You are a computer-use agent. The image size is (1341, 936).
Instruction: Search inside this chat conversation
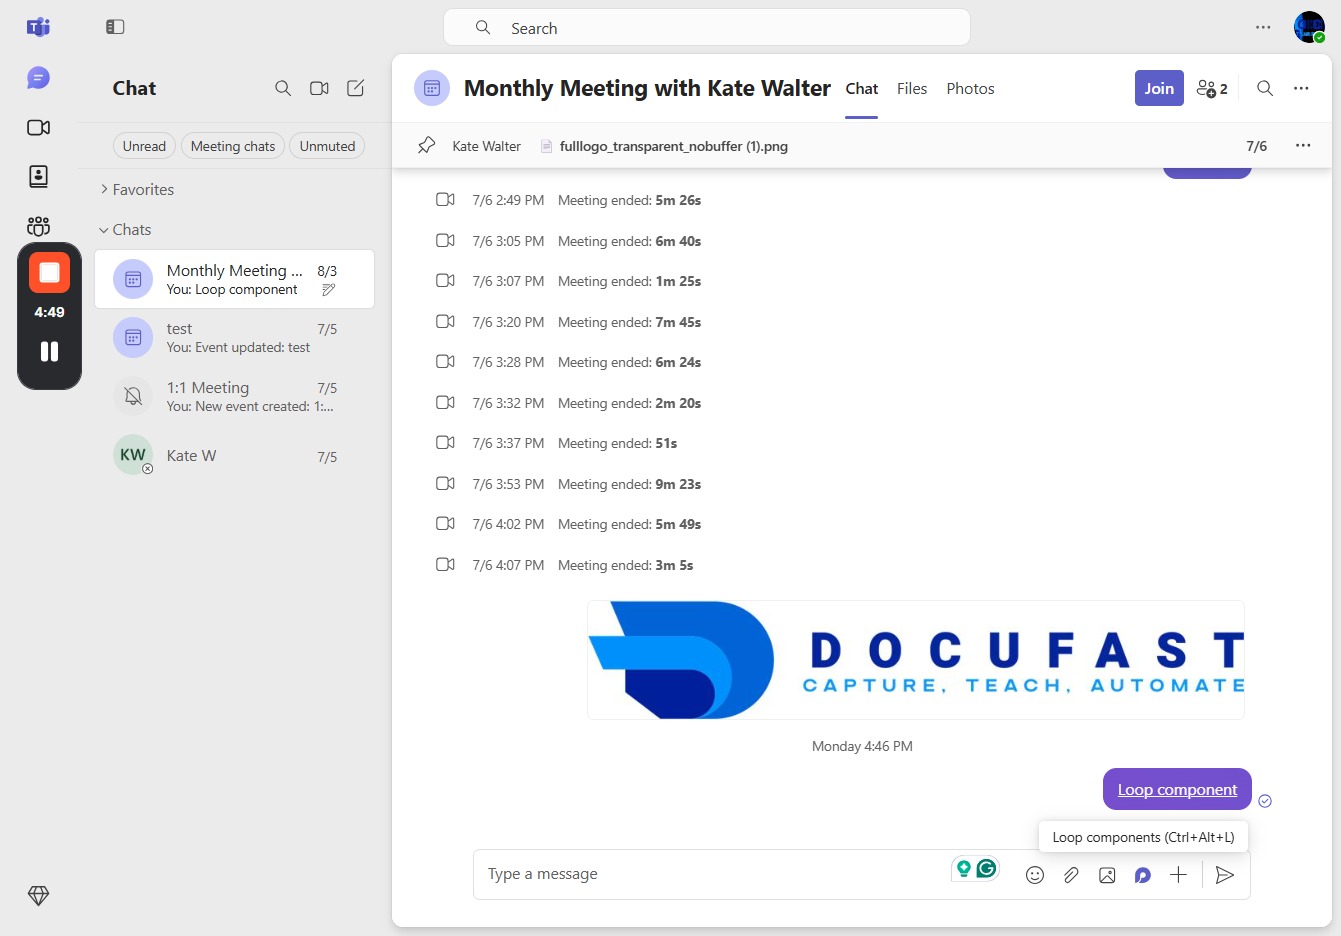tap(1265, 88)
